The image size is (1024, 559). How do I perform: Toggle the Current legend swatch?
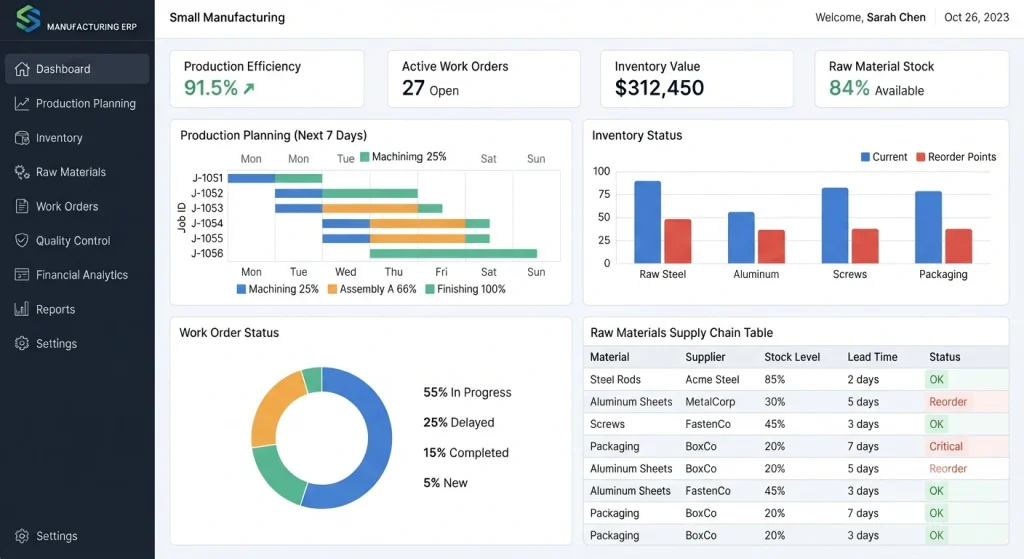865,157
